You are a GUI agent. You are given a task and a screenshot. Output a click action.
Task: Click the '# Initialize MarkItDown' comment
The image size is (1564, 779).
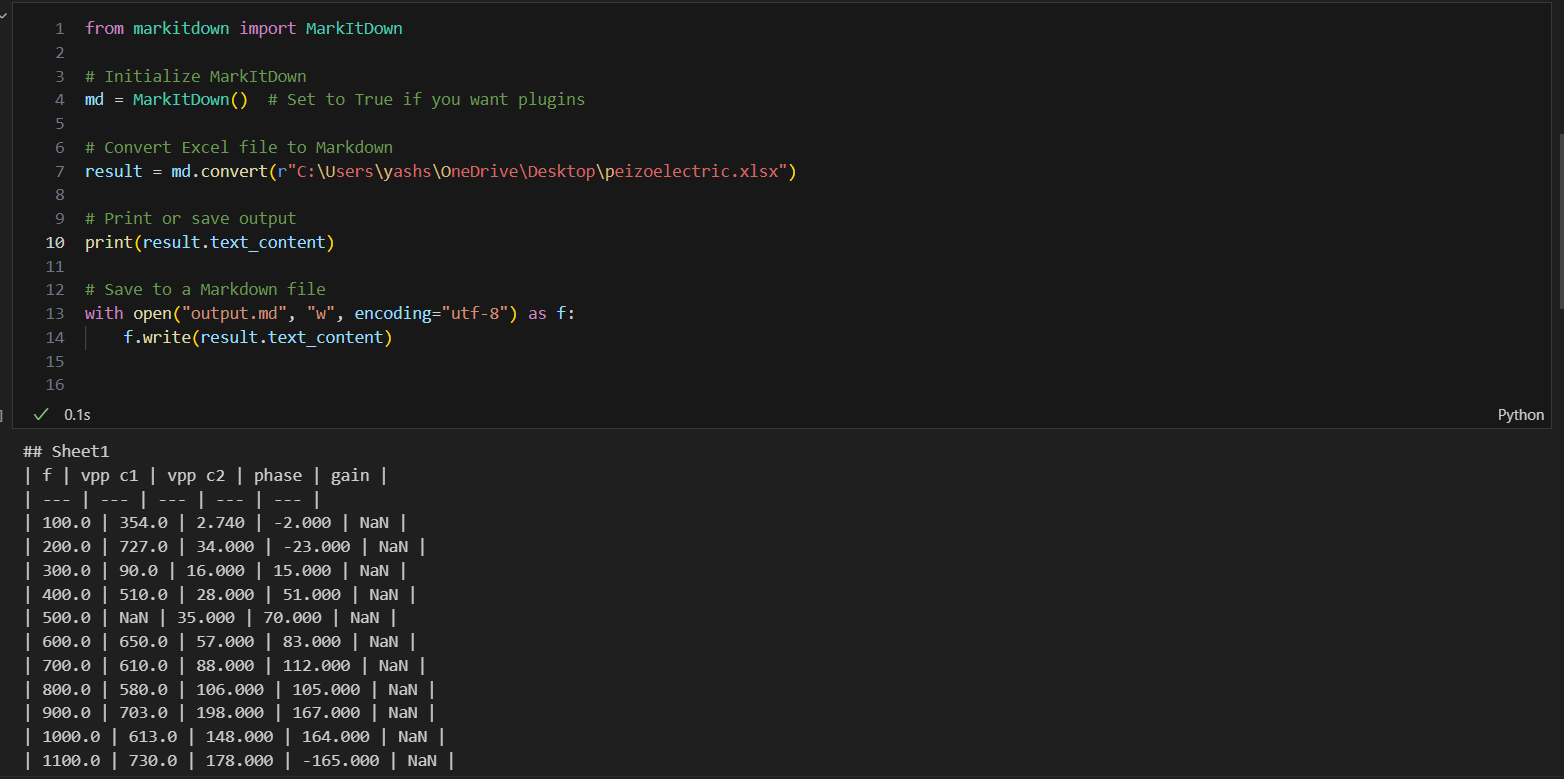point(196,76)
